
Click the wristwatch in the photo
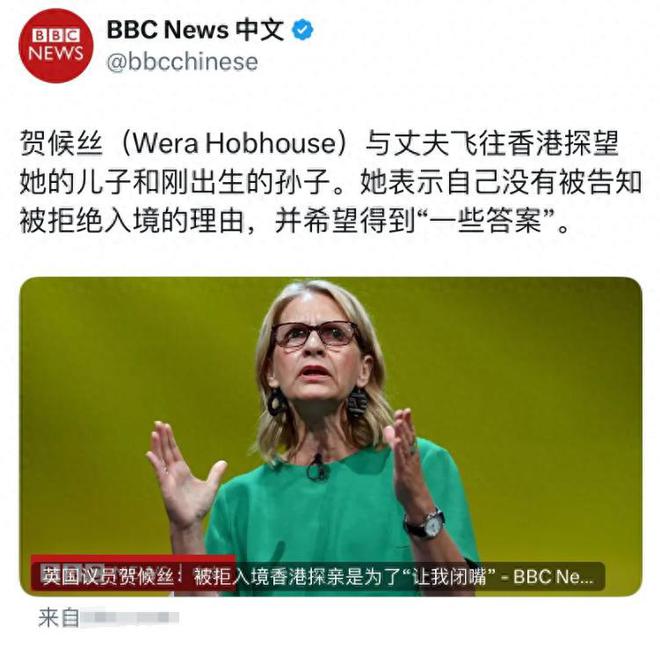pyautogui.click(x=425, y=524)
